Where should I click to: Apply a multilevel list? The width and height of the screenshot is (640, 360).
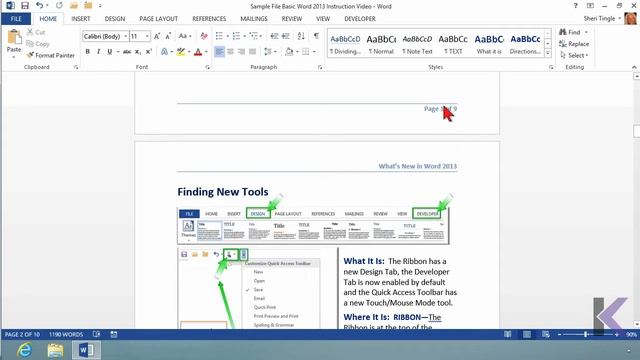pos(254,36)
